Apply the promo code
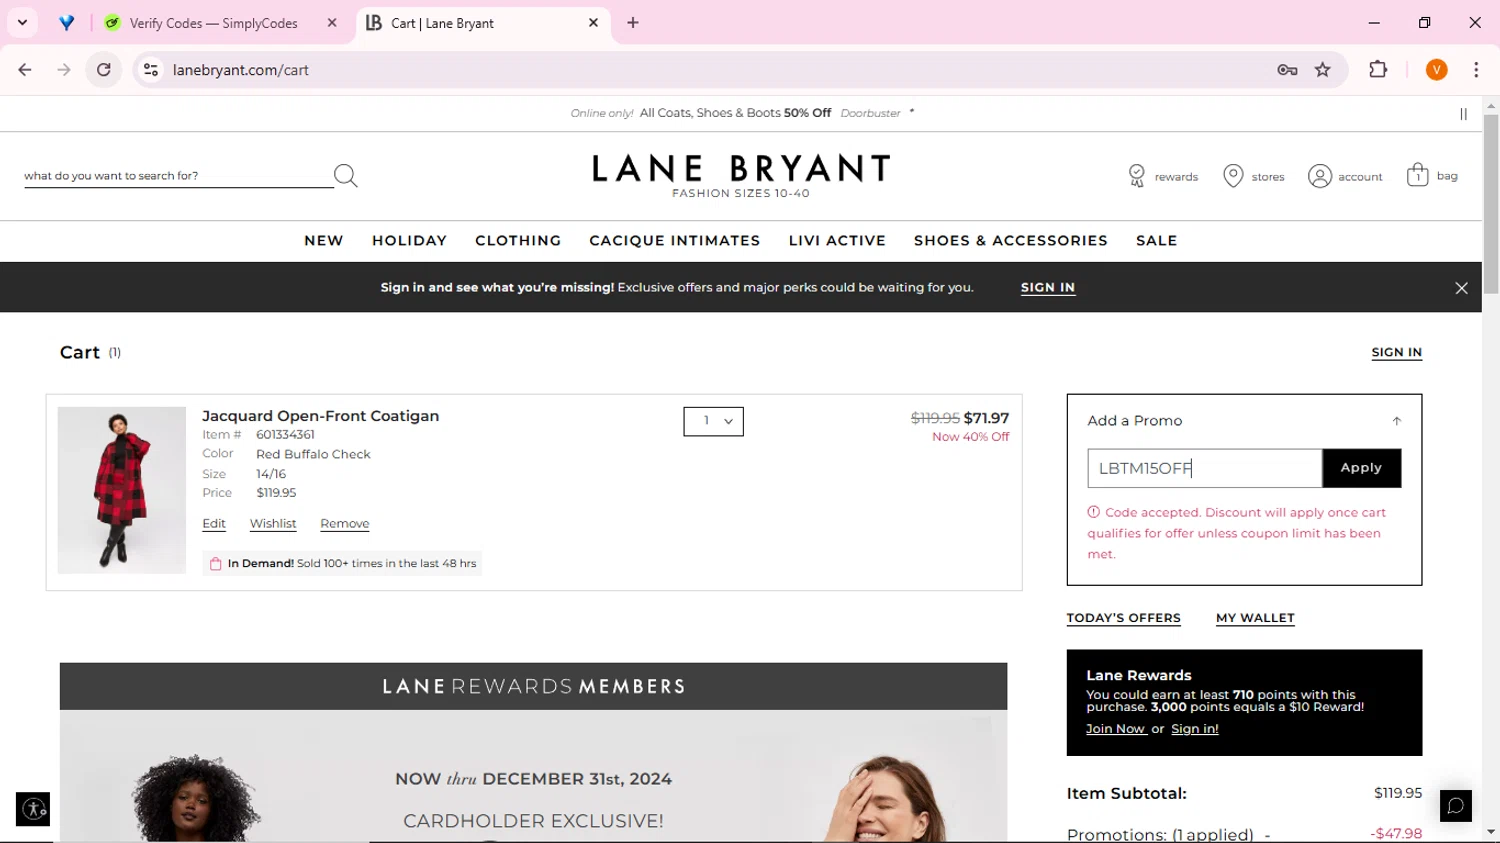 click(x=1361, y=468)
